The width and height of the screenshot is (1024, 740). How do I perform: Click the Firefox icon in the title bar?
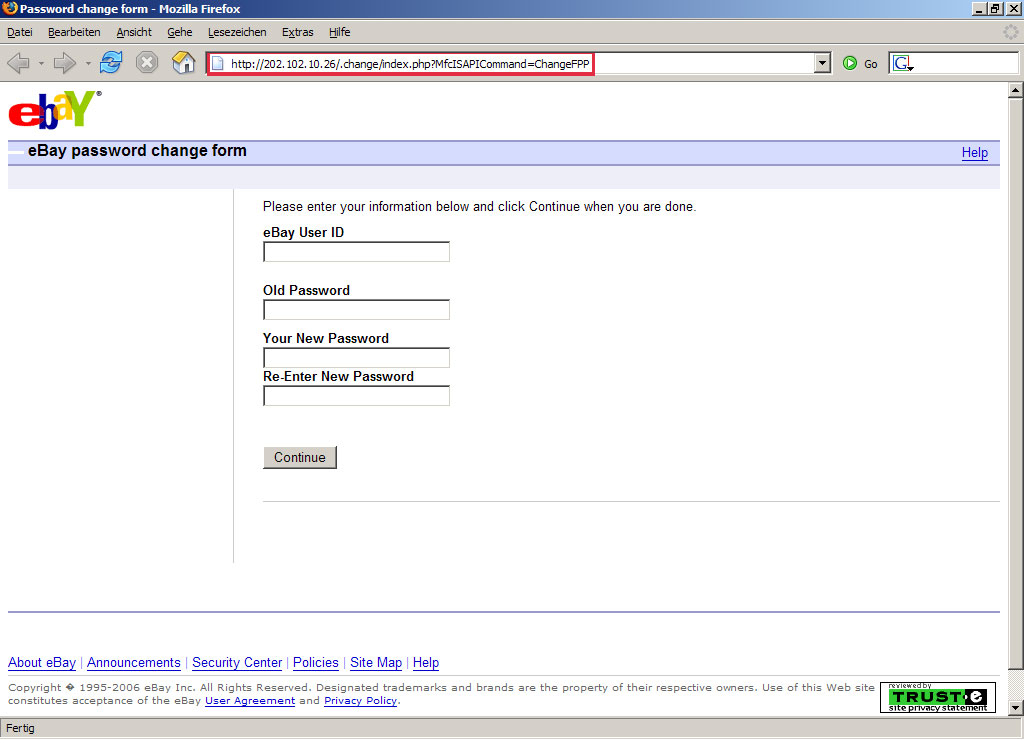[10, 8]
